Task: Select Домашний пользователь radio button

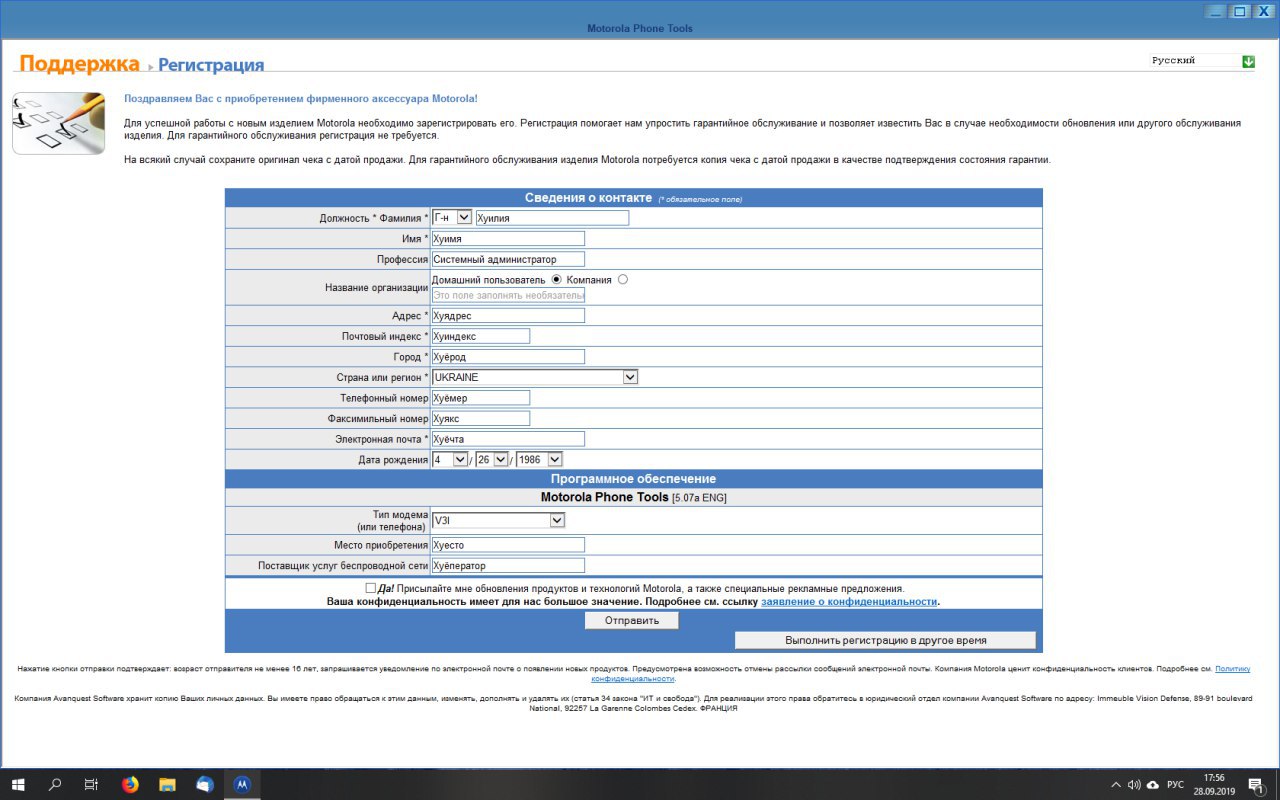Action: [557, 279]
